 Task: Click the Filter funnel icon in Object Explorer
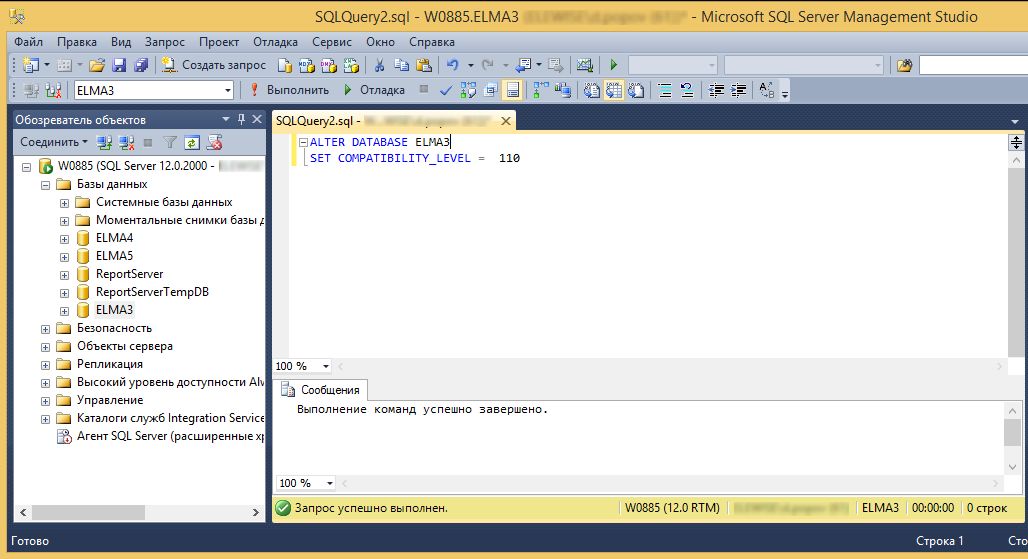click(170, 142)
